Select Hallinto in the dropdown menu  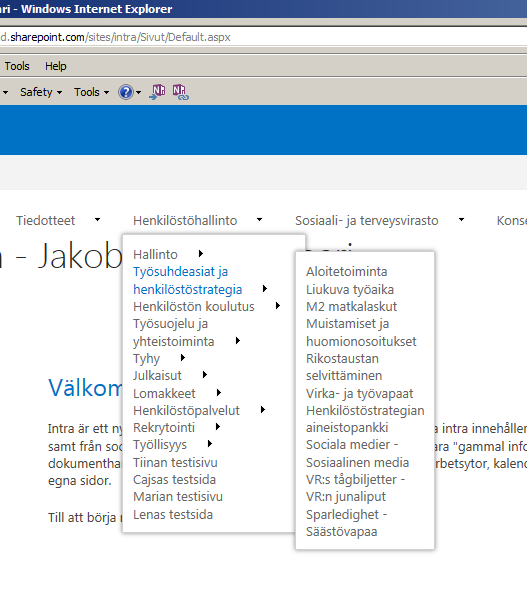tap(155, 254)
